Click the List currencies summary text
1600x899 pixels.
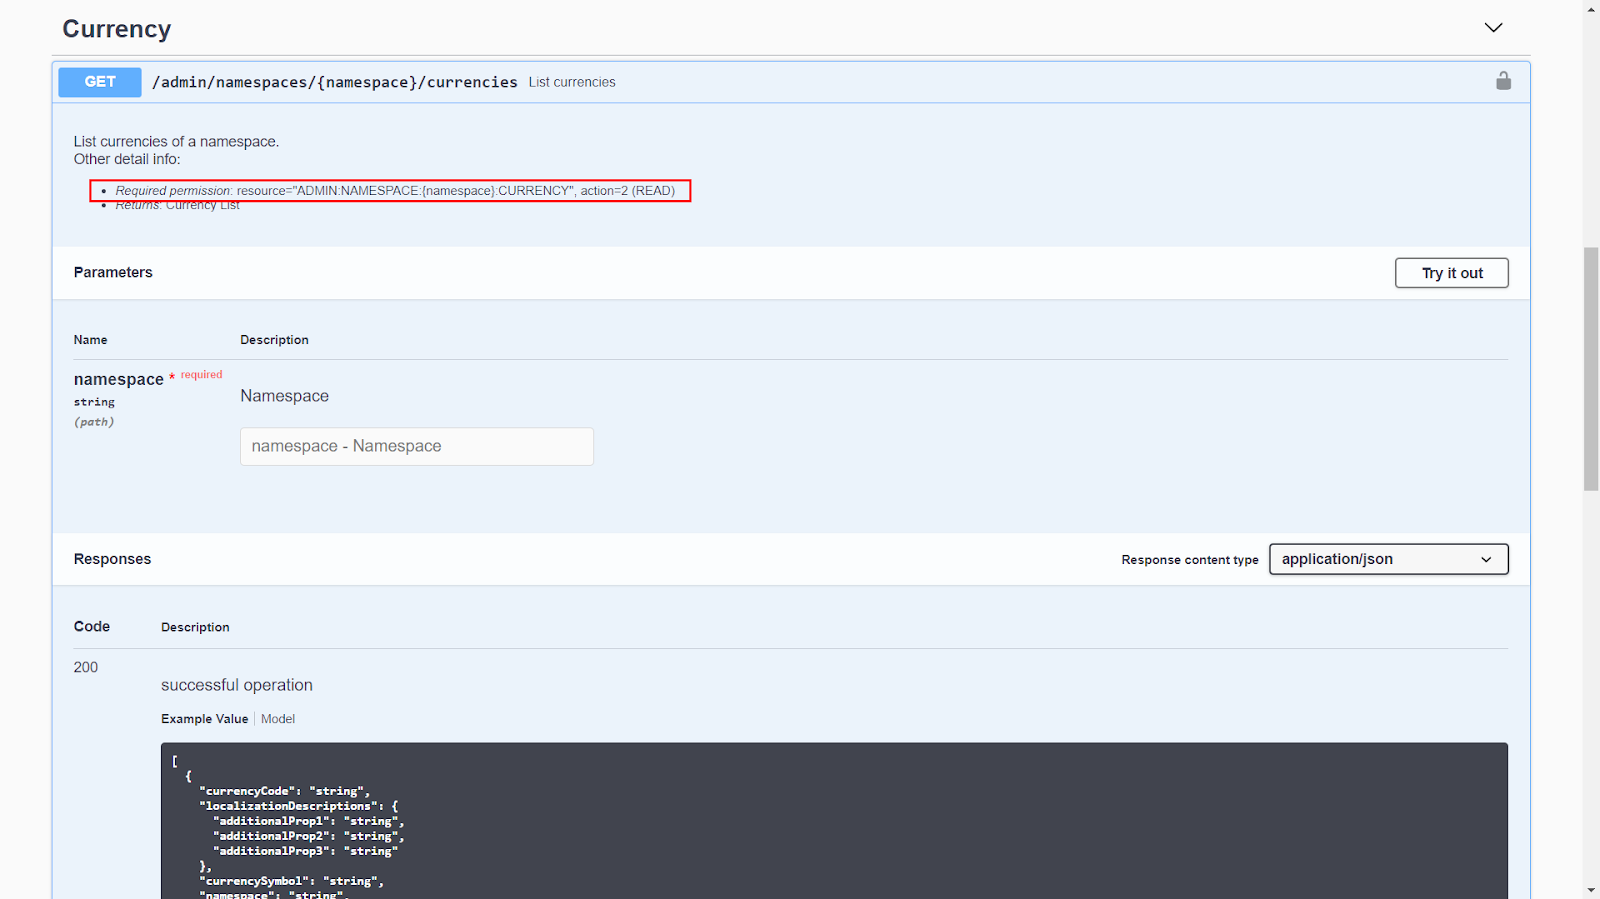572,82
